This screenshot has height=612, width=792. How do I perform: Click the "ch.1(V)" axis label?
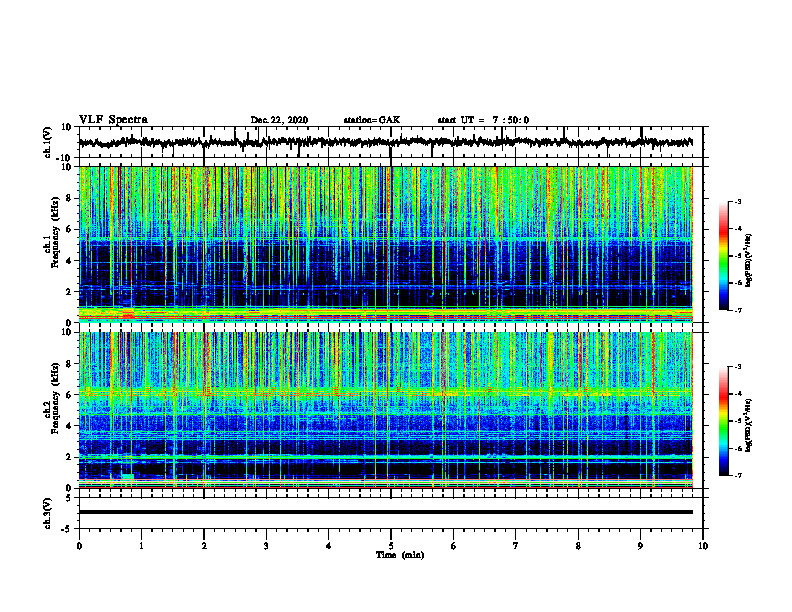tap(48, 142)
